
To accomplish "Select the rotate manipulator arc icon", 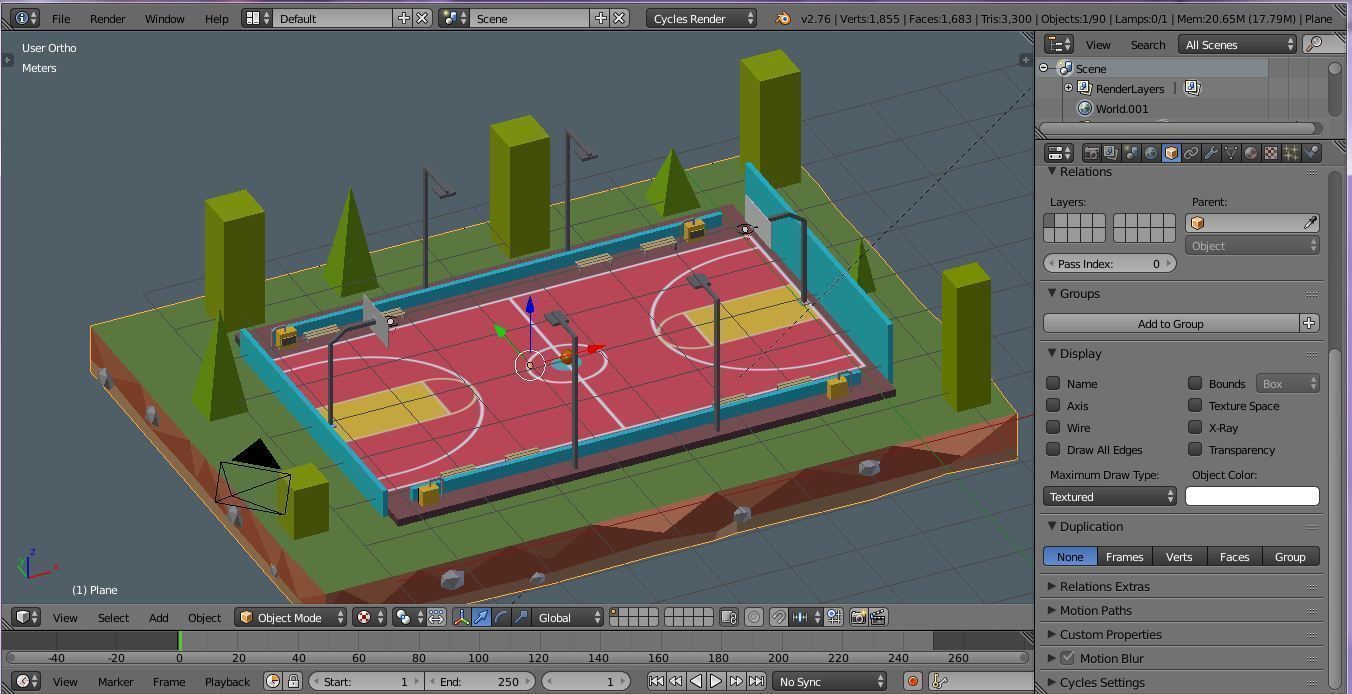I will click(501, 617).
